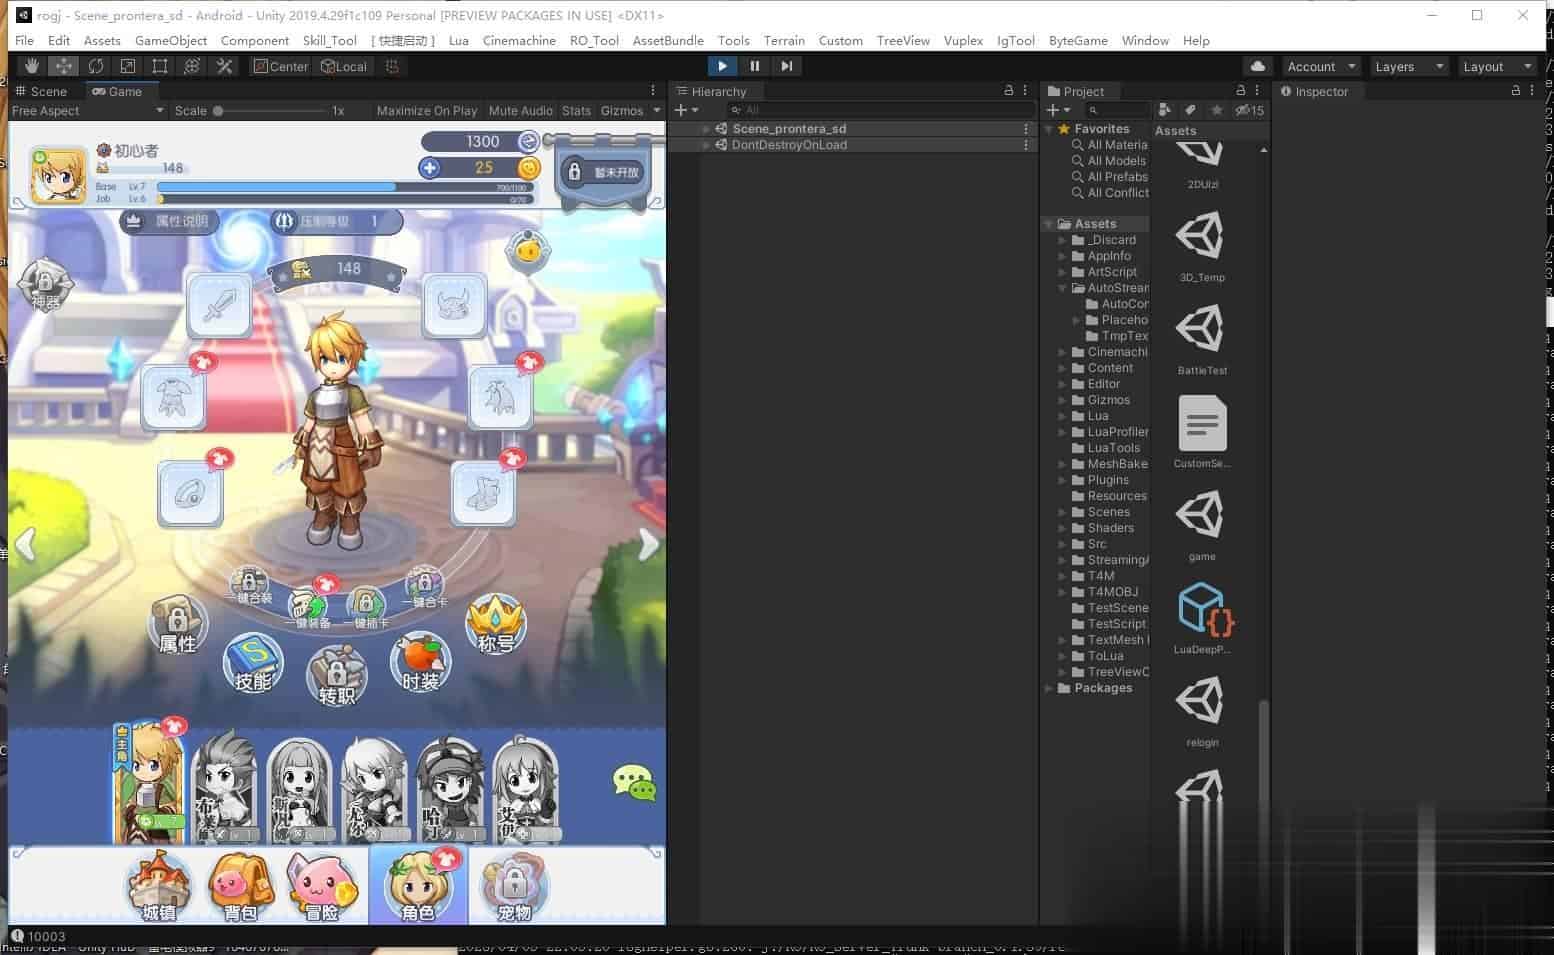Open the Project panel options menu
Screen dimensions: 1554x955
click(x=1257, y=91)
